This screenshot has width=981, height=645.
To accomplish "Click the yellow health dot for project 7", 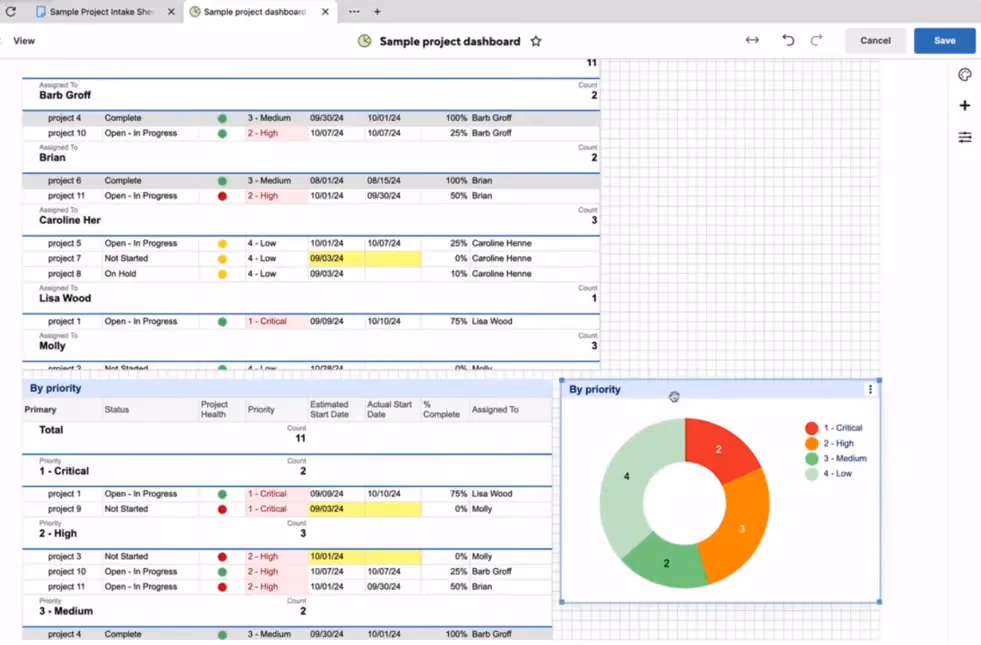I will pos(222,259).
